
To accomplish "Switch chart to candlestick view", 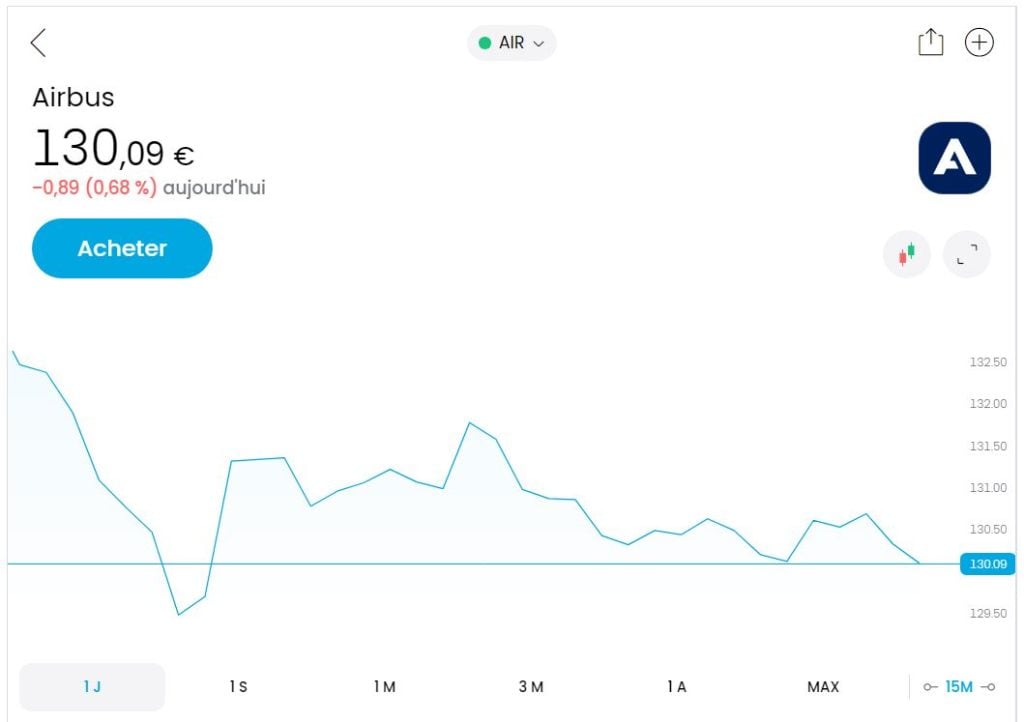I will [x=905, y=254].
